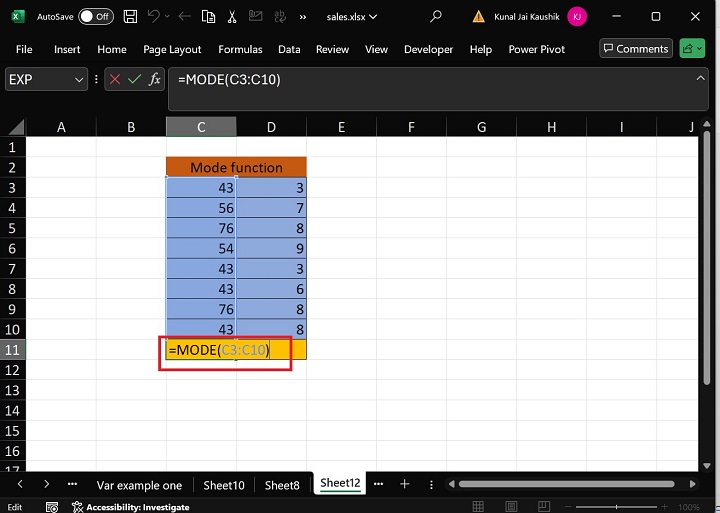Switch to the Home ribbon tab

click(x=112, y=49)
